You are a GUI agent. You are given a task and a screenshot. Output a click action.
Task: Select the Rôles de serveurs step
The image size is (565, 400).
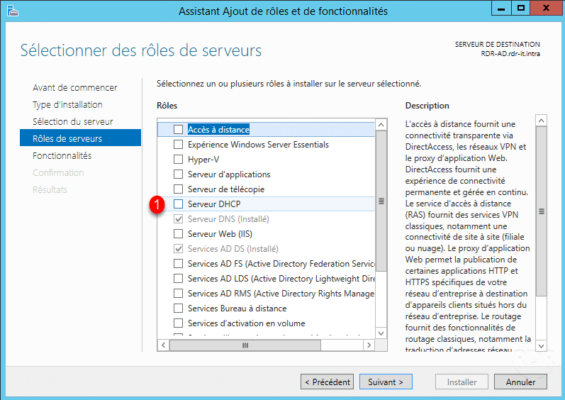pos(80,138)
